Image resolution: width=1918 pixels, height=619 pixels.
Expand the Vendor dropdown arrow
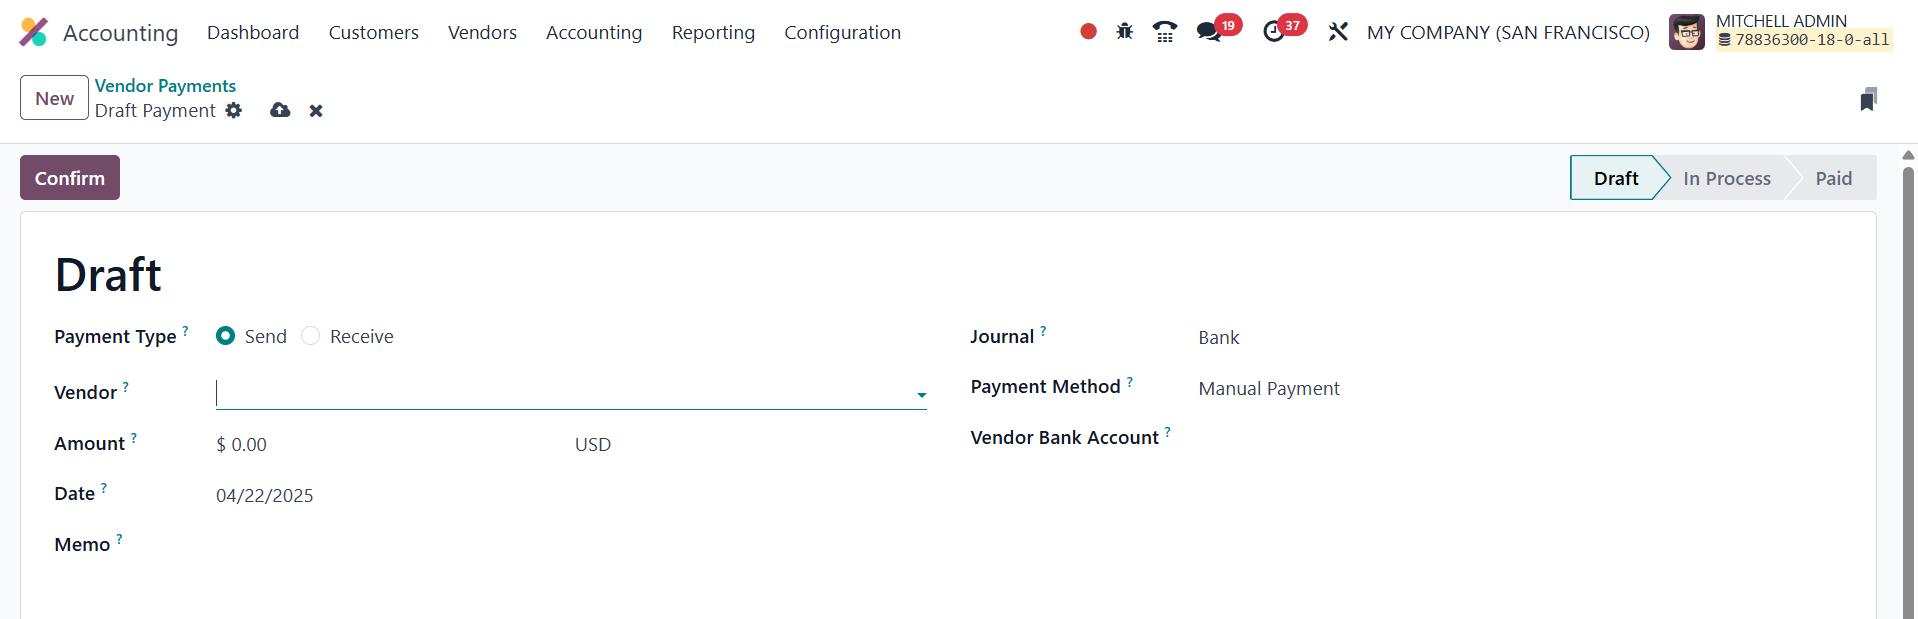click(x=921, y=395)
